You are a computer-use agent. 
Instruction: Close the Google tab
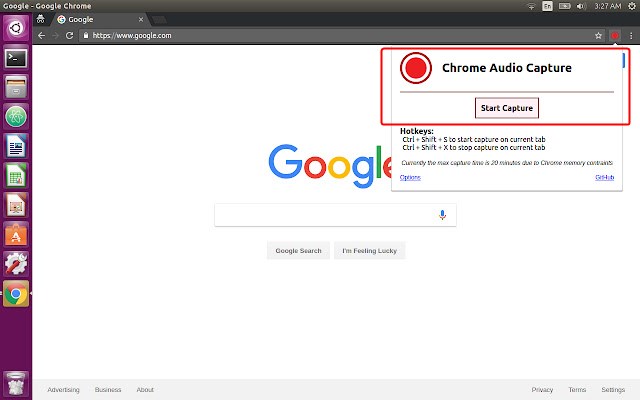tap(141, 20)
